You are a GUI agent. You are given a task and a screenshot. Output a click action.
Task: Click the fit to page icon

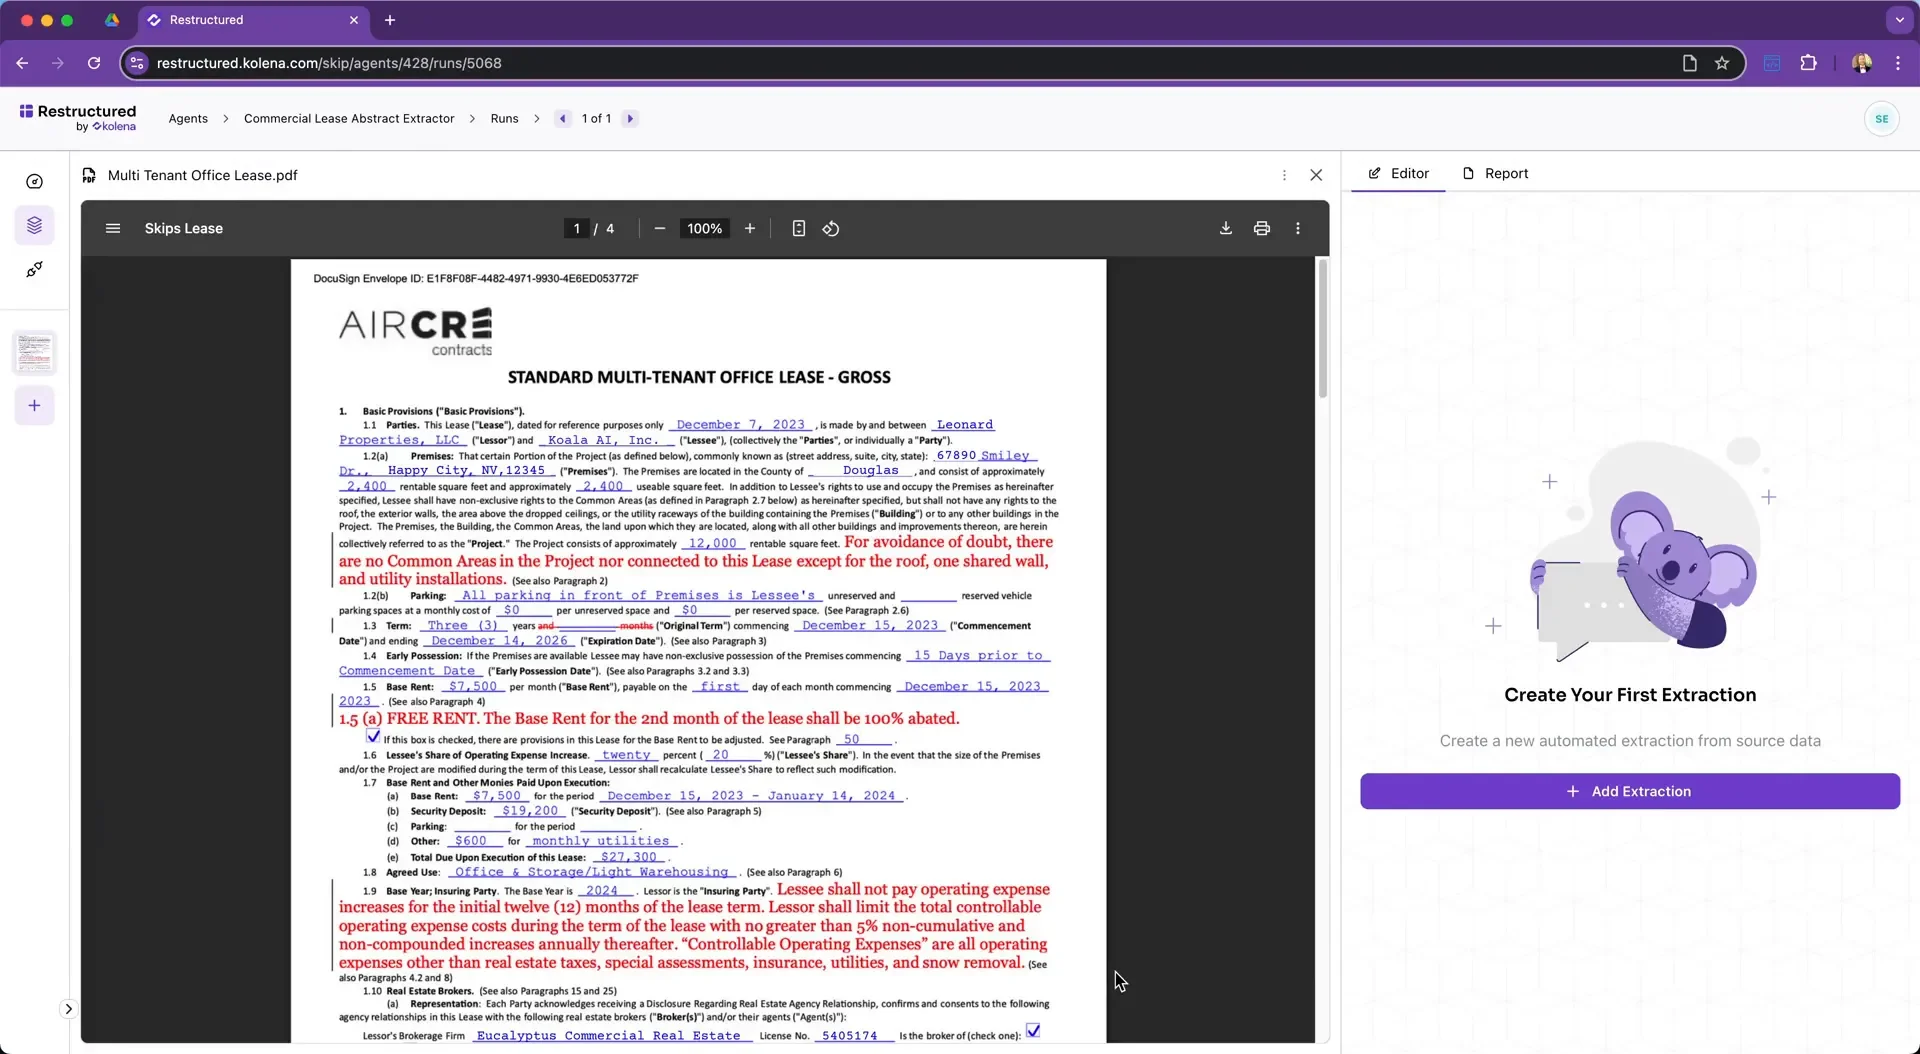[798, 228]
